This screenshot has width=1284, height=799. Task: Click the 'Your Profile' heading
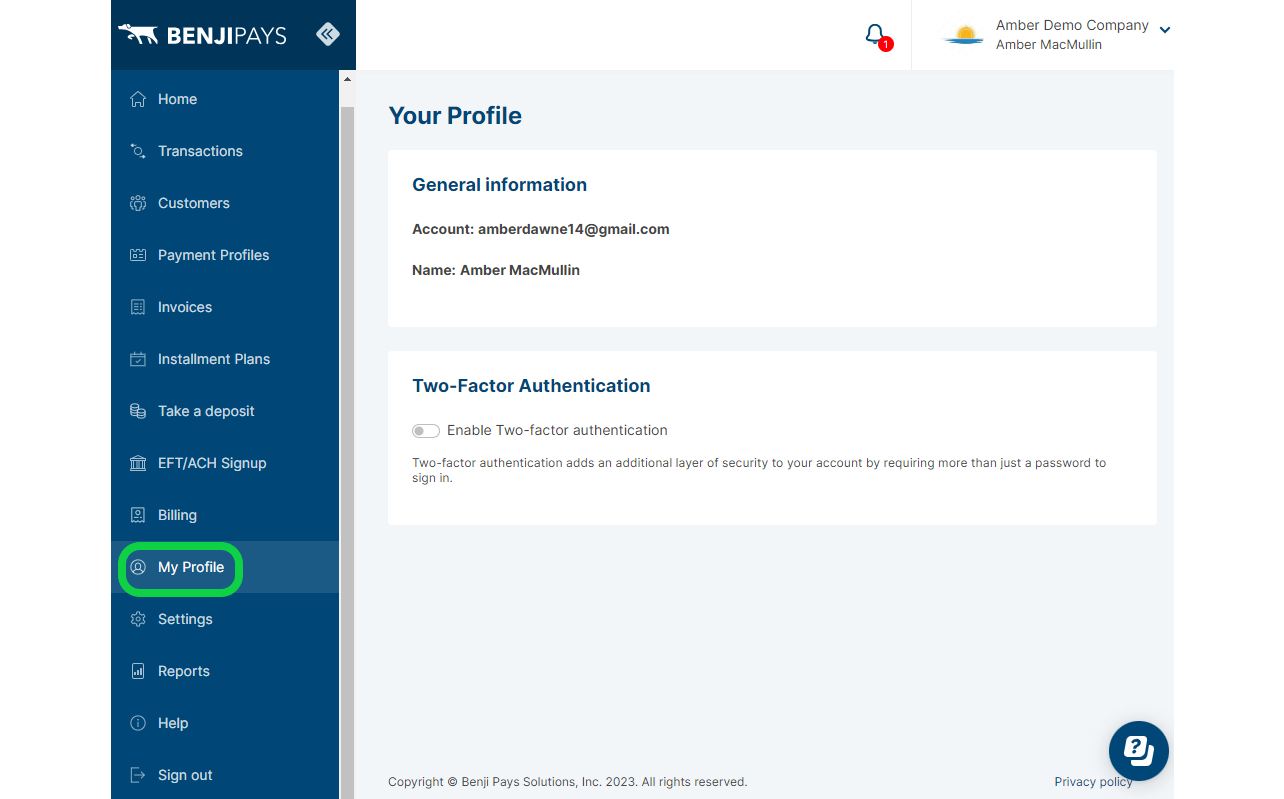[455, 116]
